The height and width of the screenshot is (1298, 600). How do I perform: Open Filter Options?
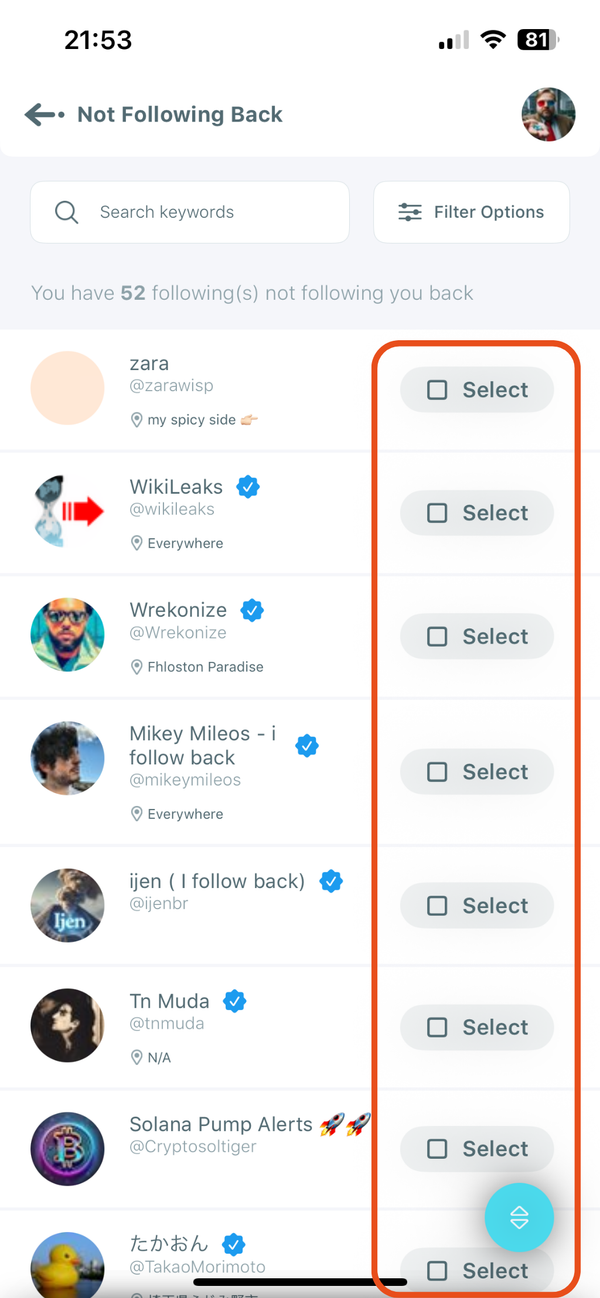[471, 212]
